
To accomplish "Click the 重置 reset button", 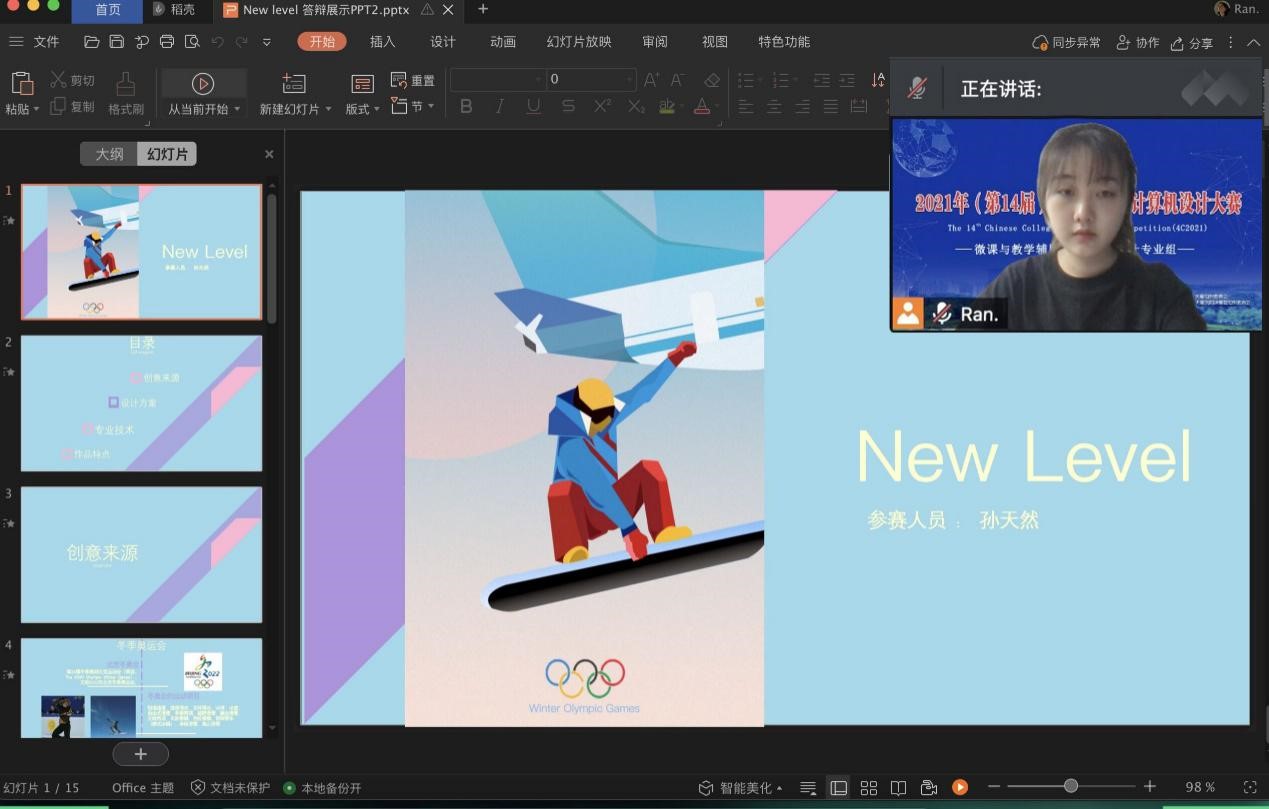I will coord(412,80).
